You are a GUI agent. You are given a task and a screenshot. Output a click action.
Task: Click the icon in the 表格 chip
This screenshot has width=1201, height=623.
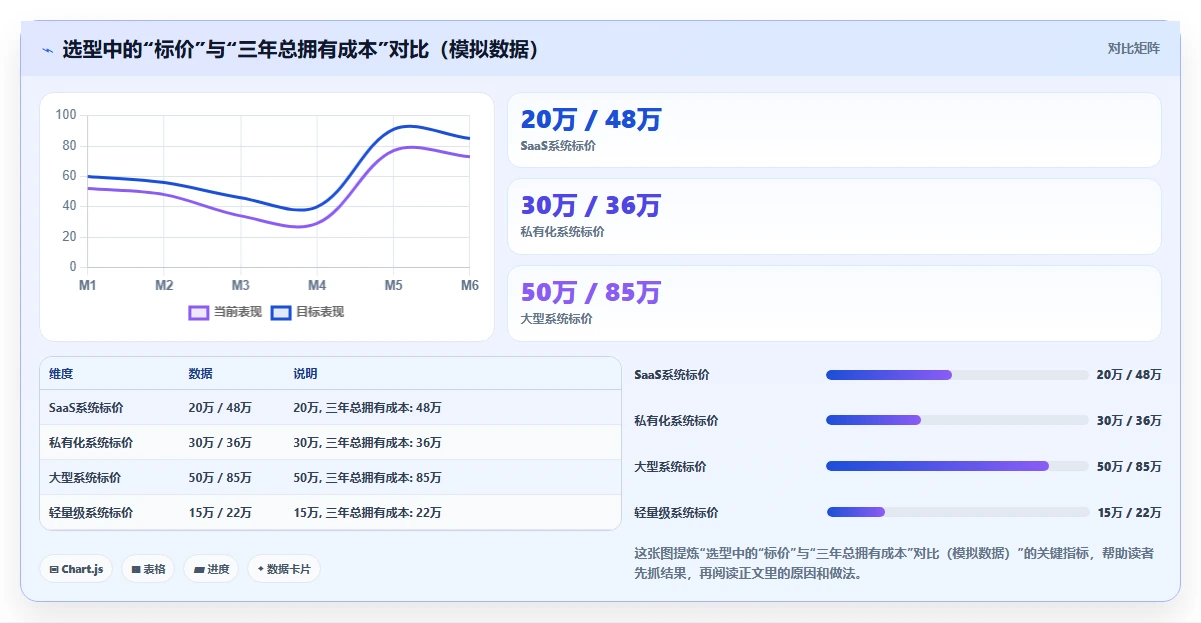(135, 569)
